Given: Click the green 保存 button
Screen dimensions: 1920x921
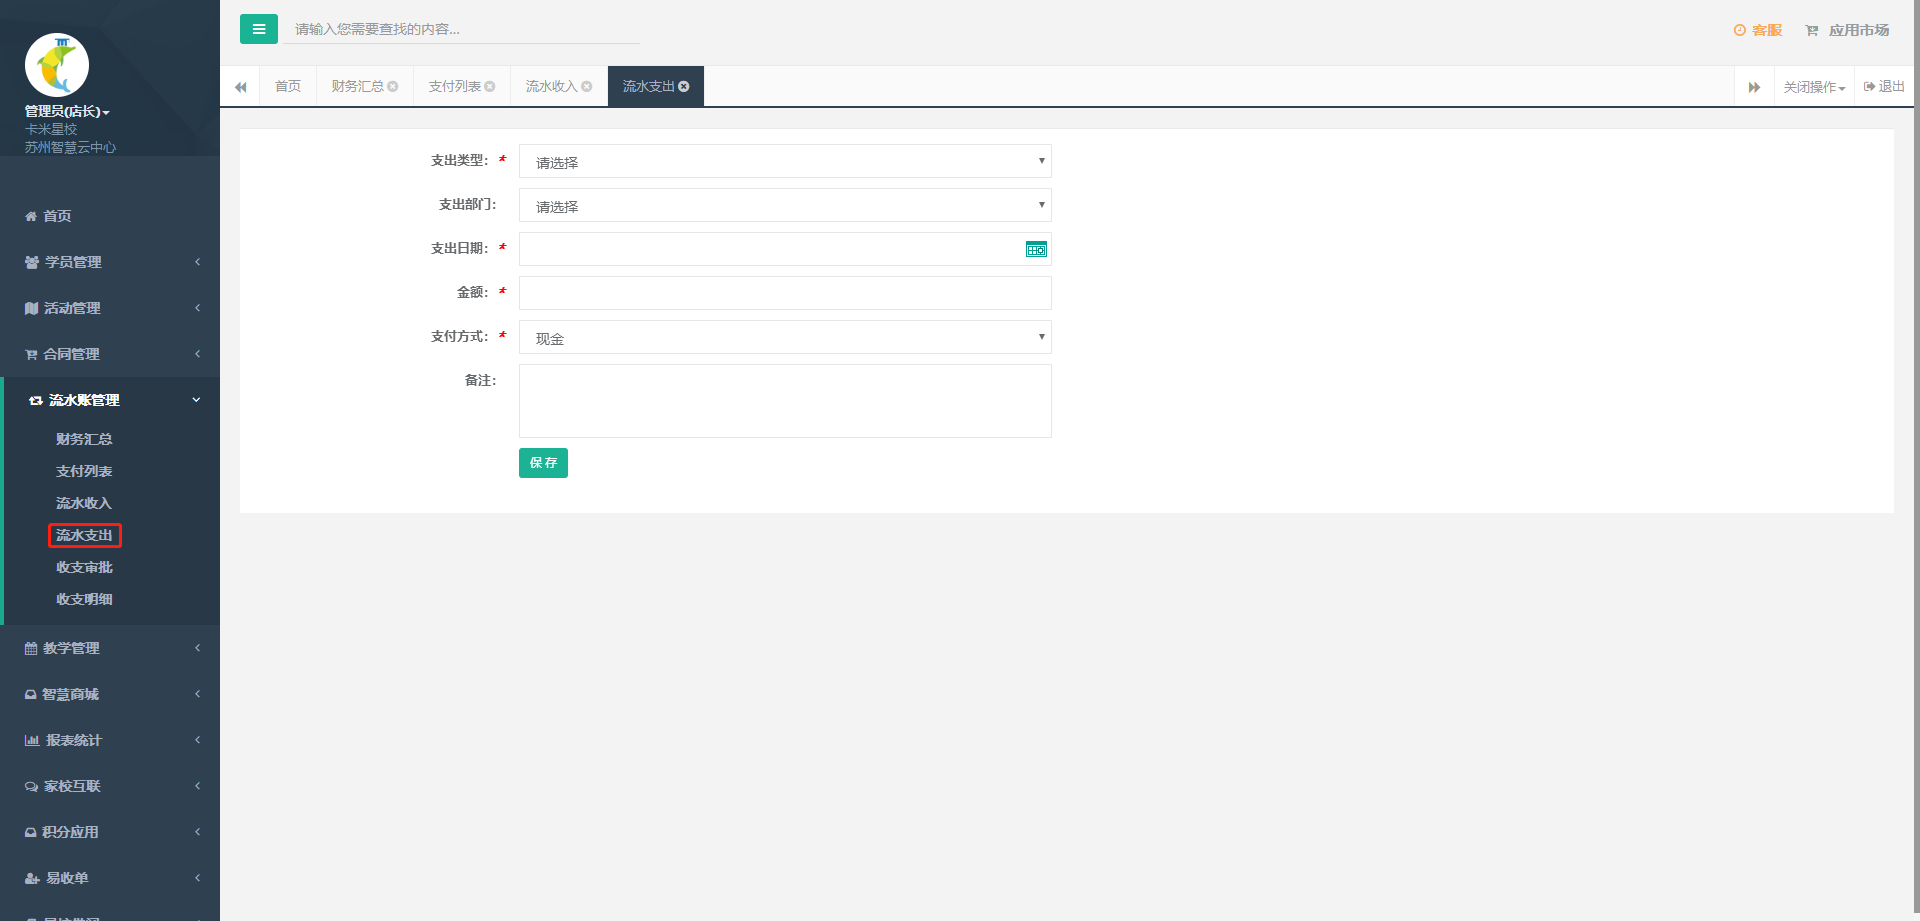Looking at the screenshot, I should (x=543, y=463).
